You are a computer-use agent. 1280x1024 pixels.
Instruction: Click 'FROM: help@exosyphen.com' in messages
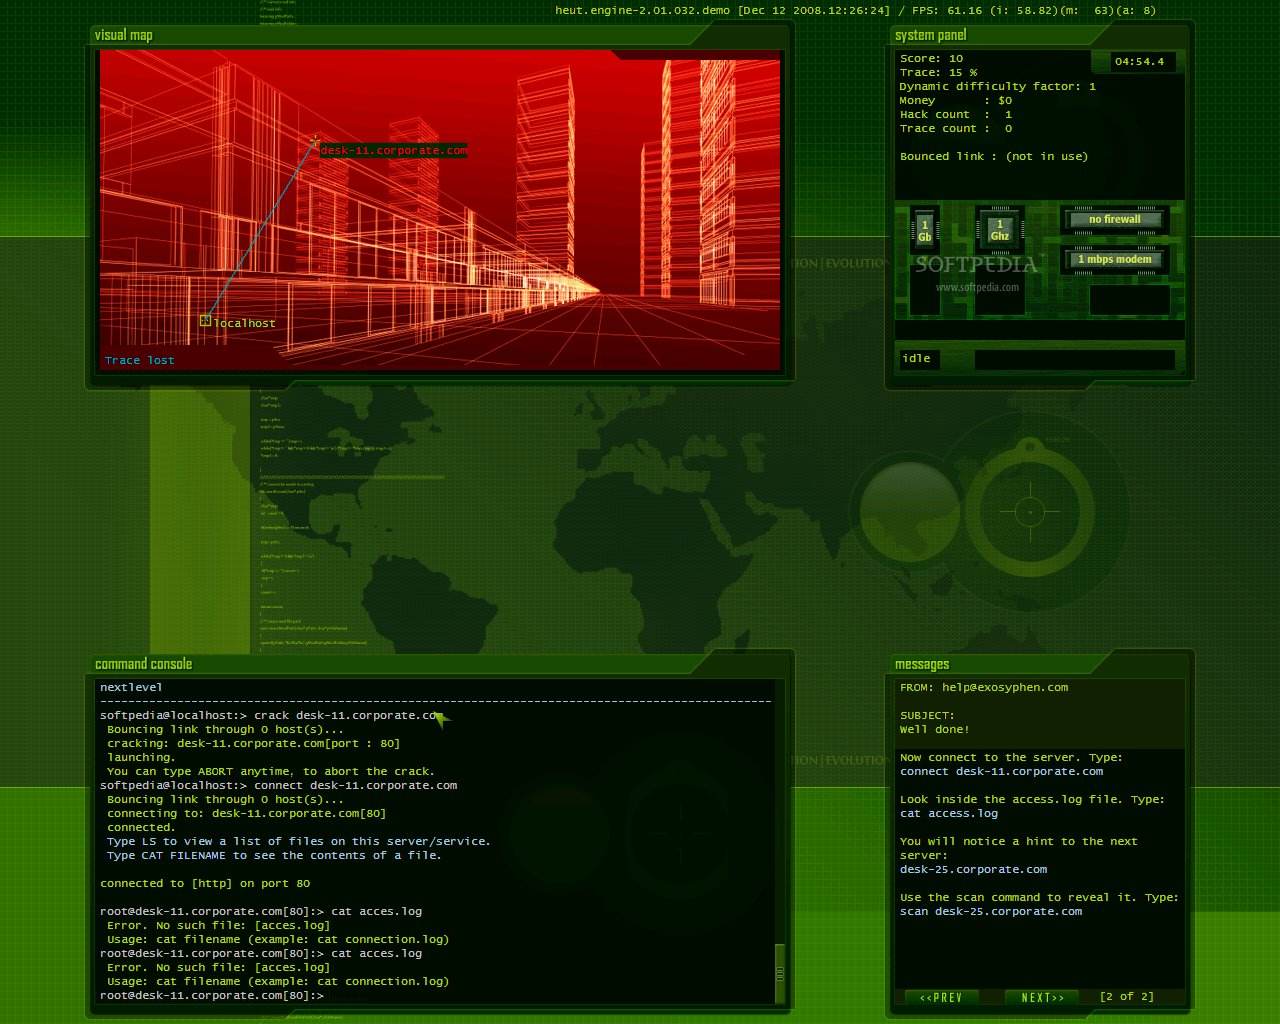(984, 687)
